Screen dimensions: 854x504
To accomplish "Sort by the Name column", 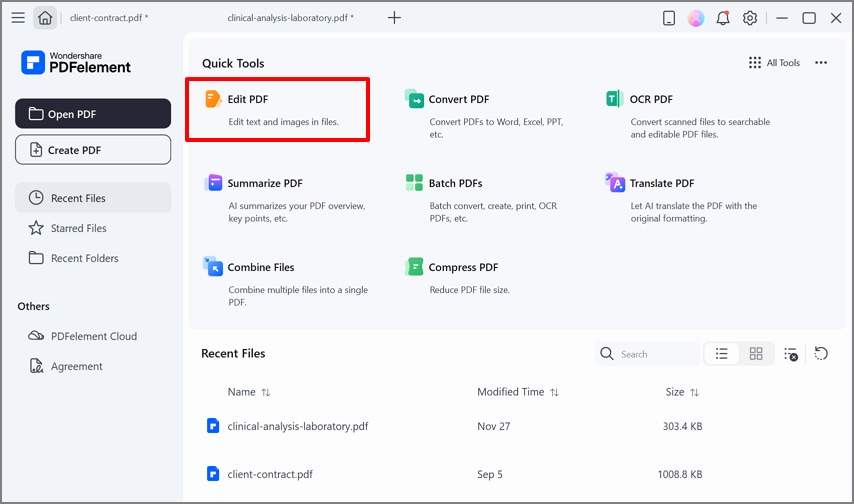I will point(249,392).
